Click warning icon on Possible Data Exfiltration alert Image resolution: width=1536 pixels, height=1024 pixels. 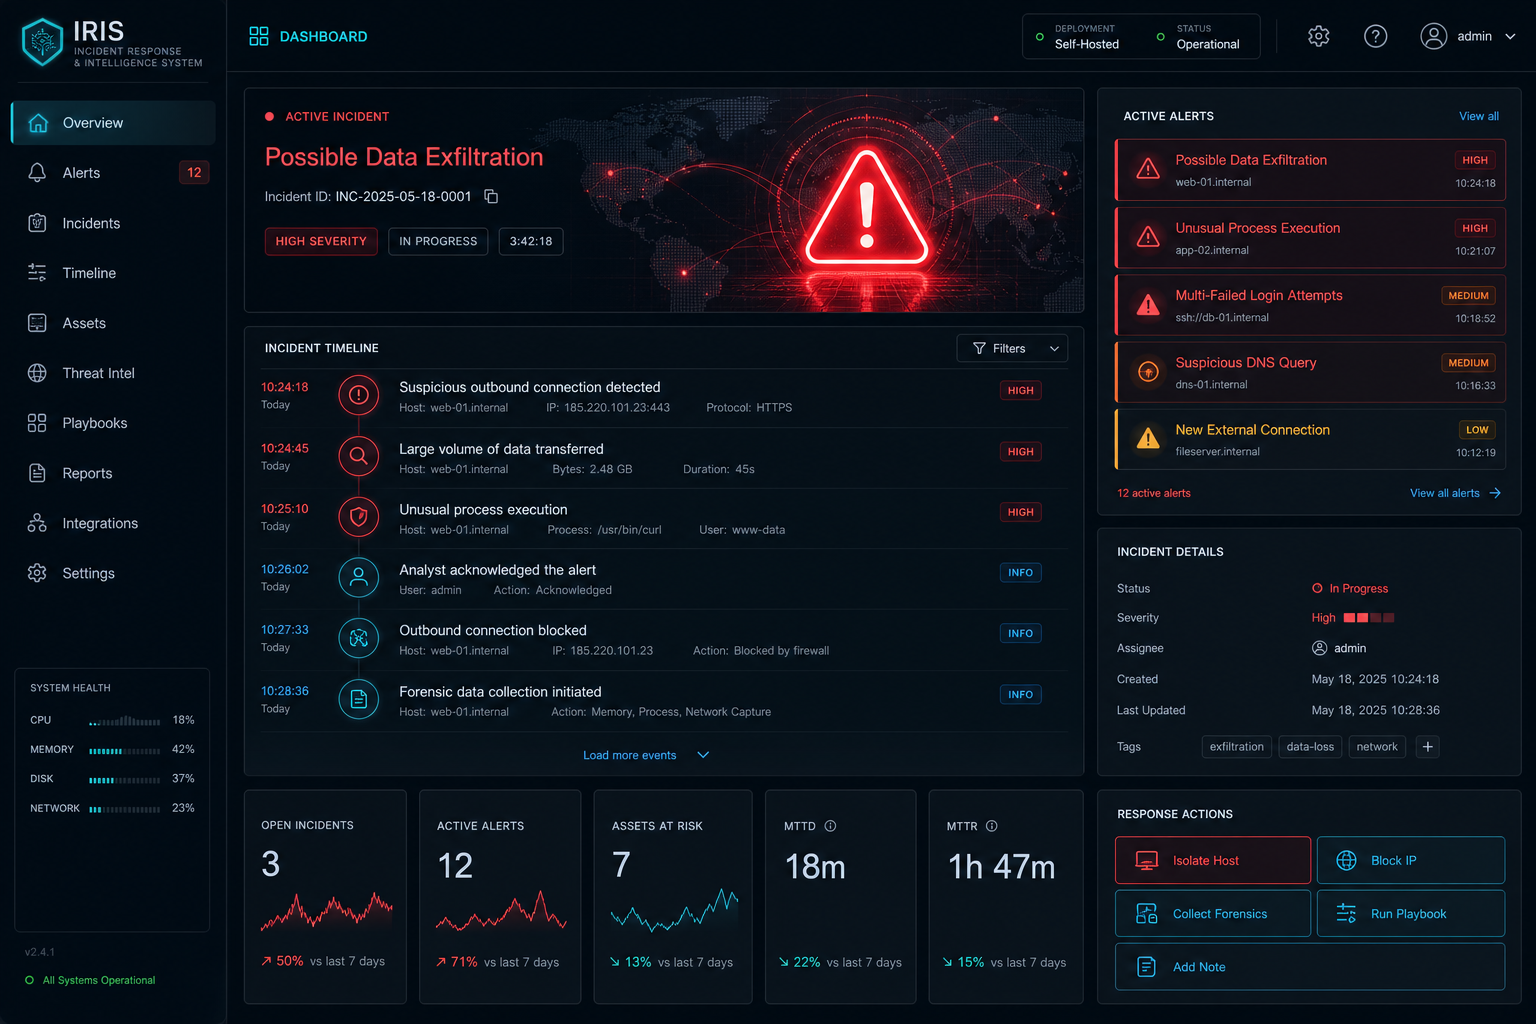click(1148, 169)
